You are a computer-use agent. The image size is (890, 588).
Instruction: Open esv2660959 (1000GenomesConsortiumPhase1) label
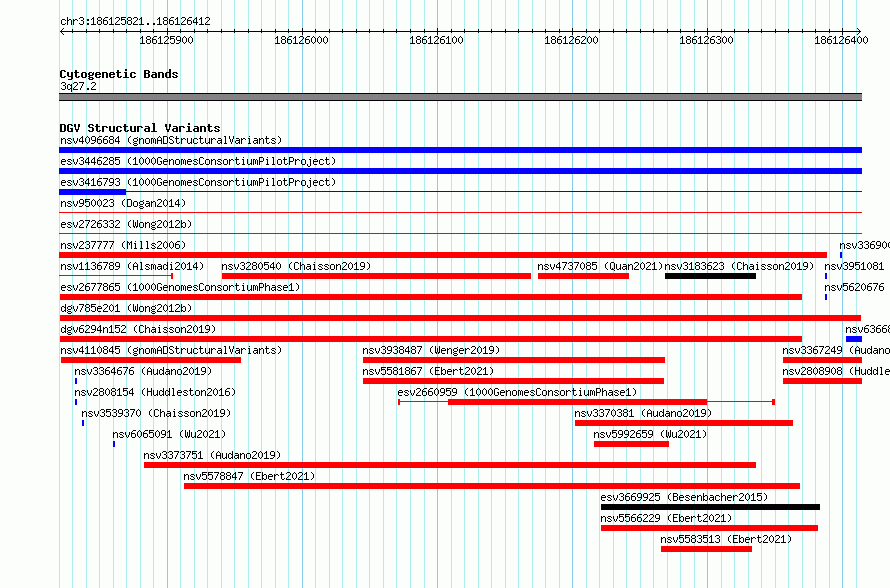coord(517,392)
